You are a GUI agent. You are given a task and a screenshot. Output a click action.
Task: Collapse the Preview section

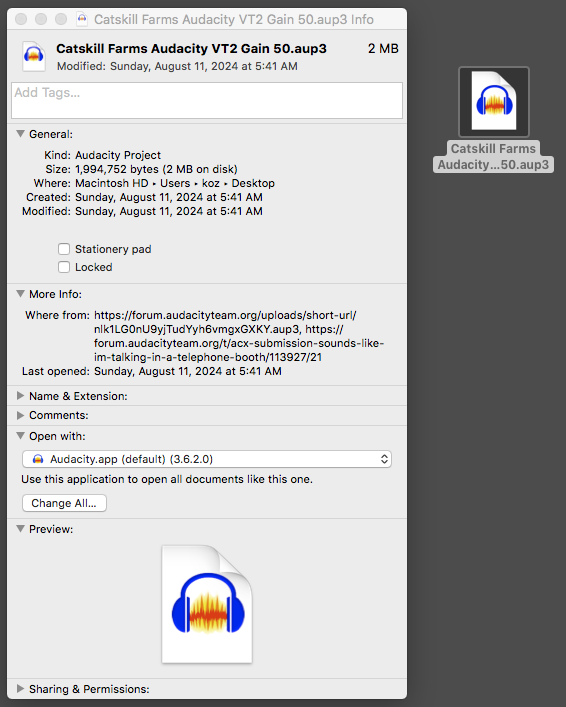(x=20, y=529)
